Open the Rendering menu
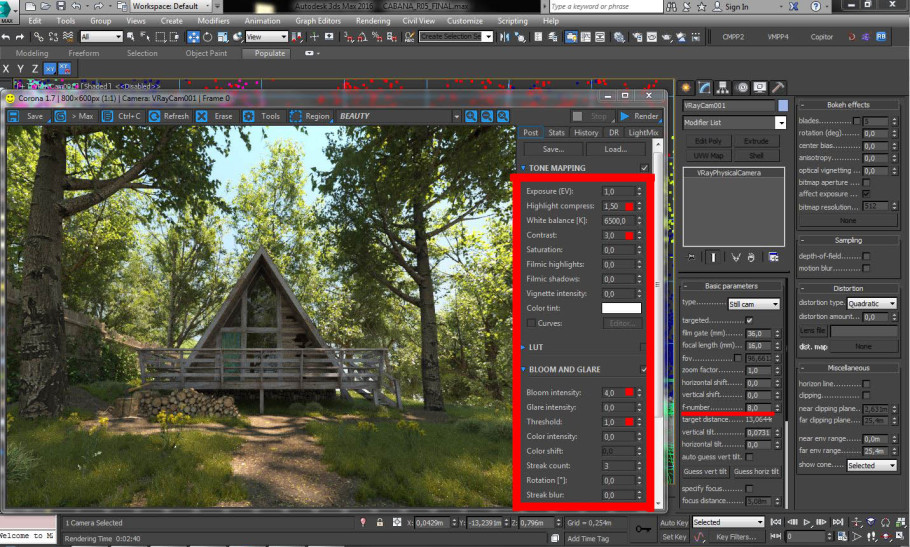This screenshot has height=547, width=910. pyautogui.click(x=373, y=21)
